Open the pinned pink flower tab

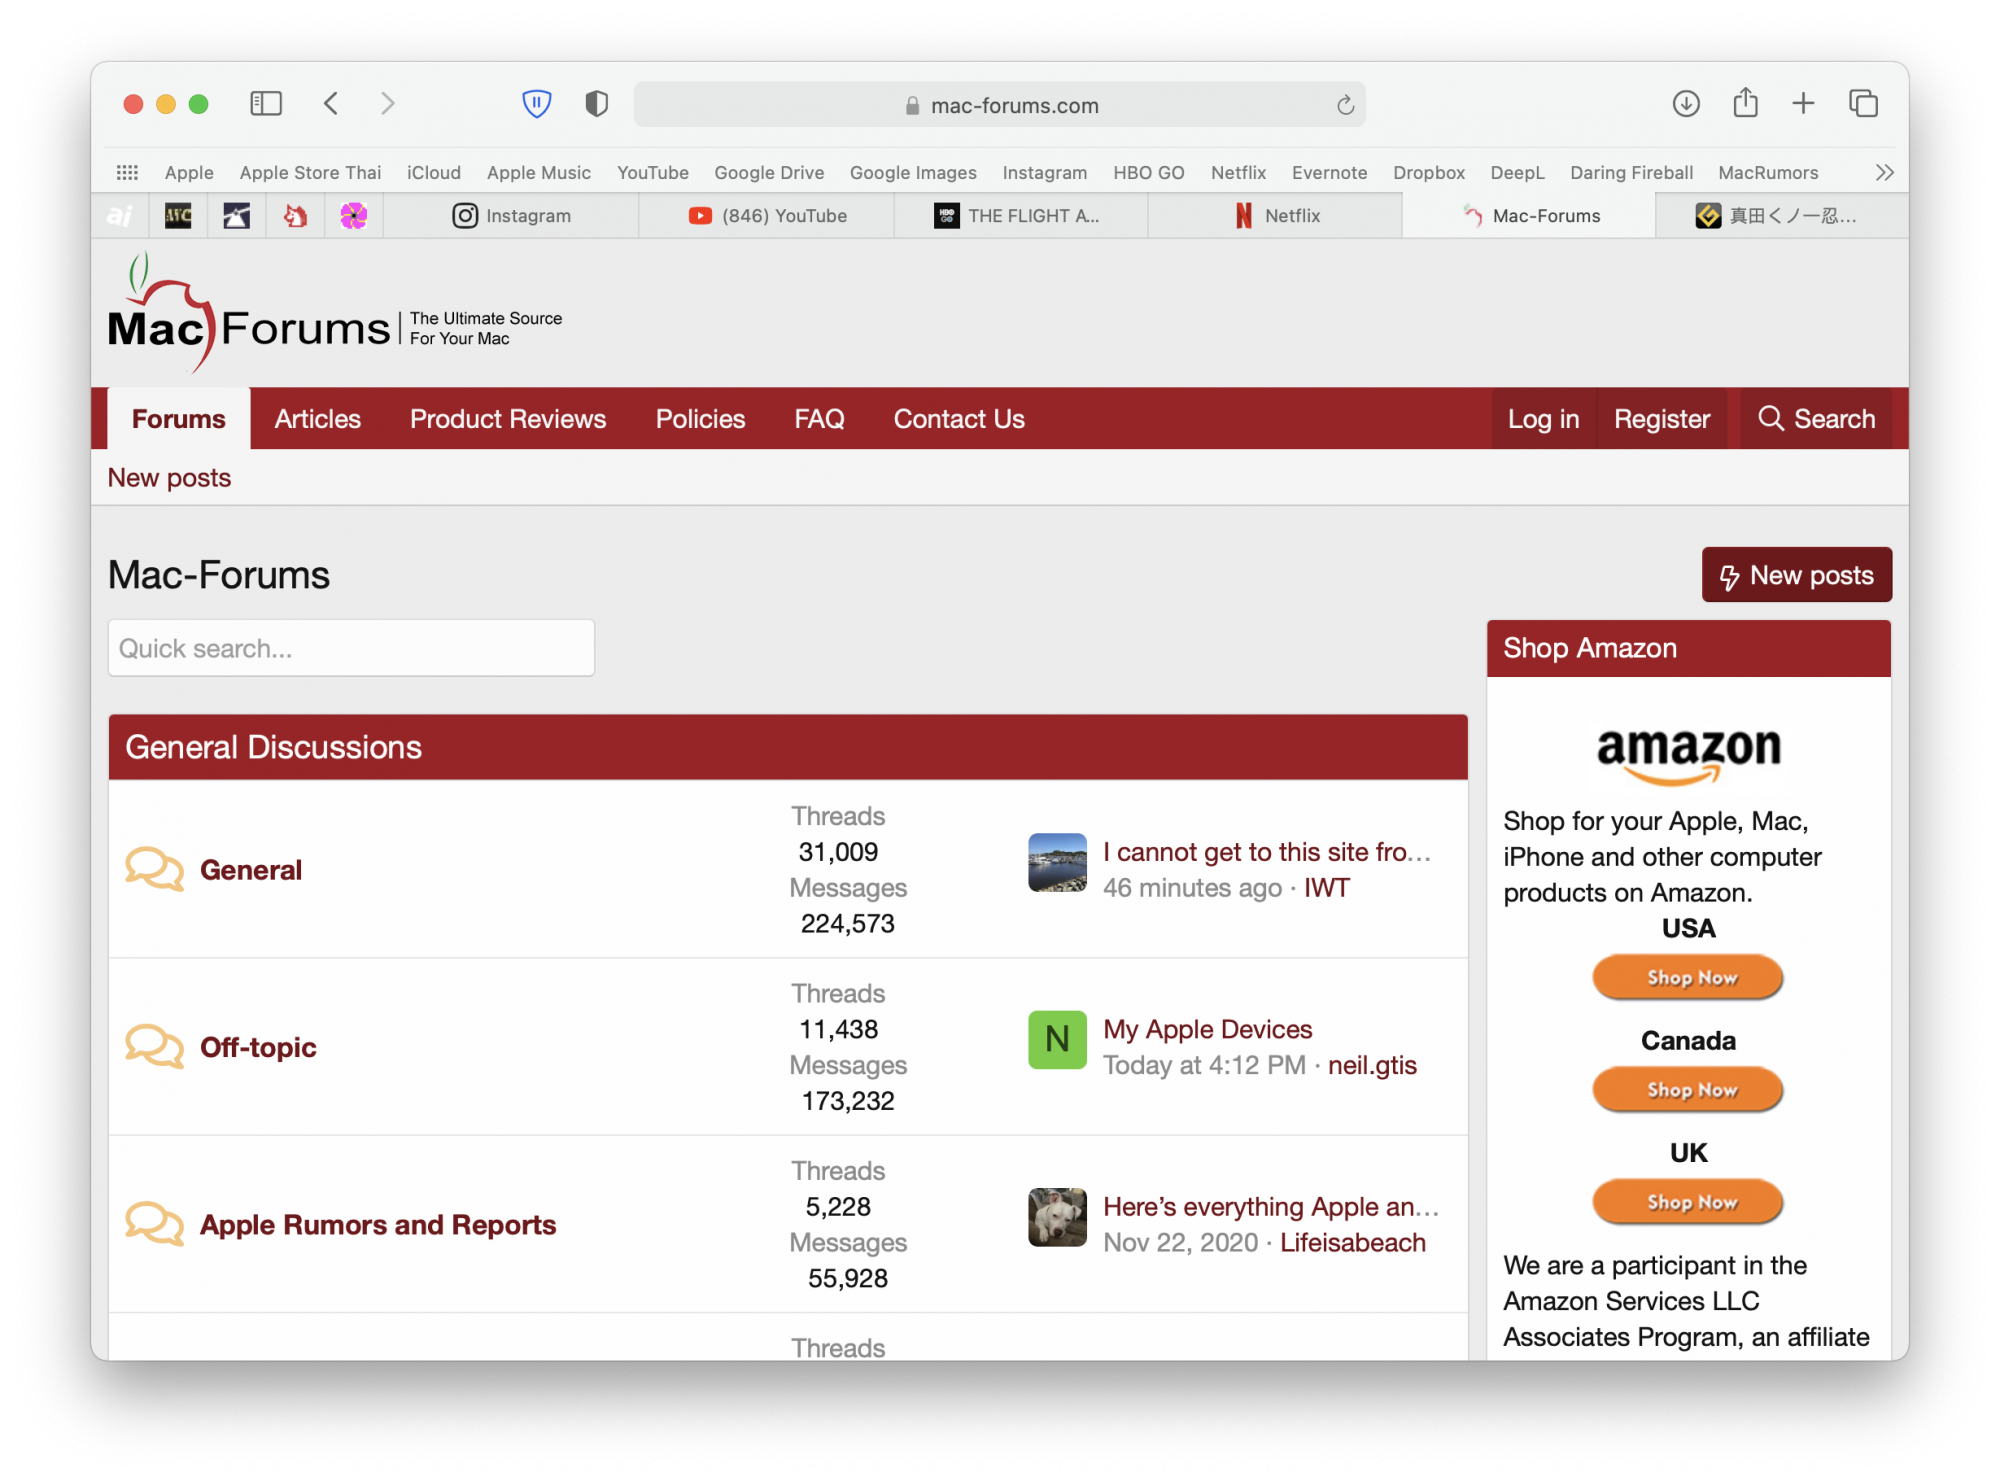point(353,216)
